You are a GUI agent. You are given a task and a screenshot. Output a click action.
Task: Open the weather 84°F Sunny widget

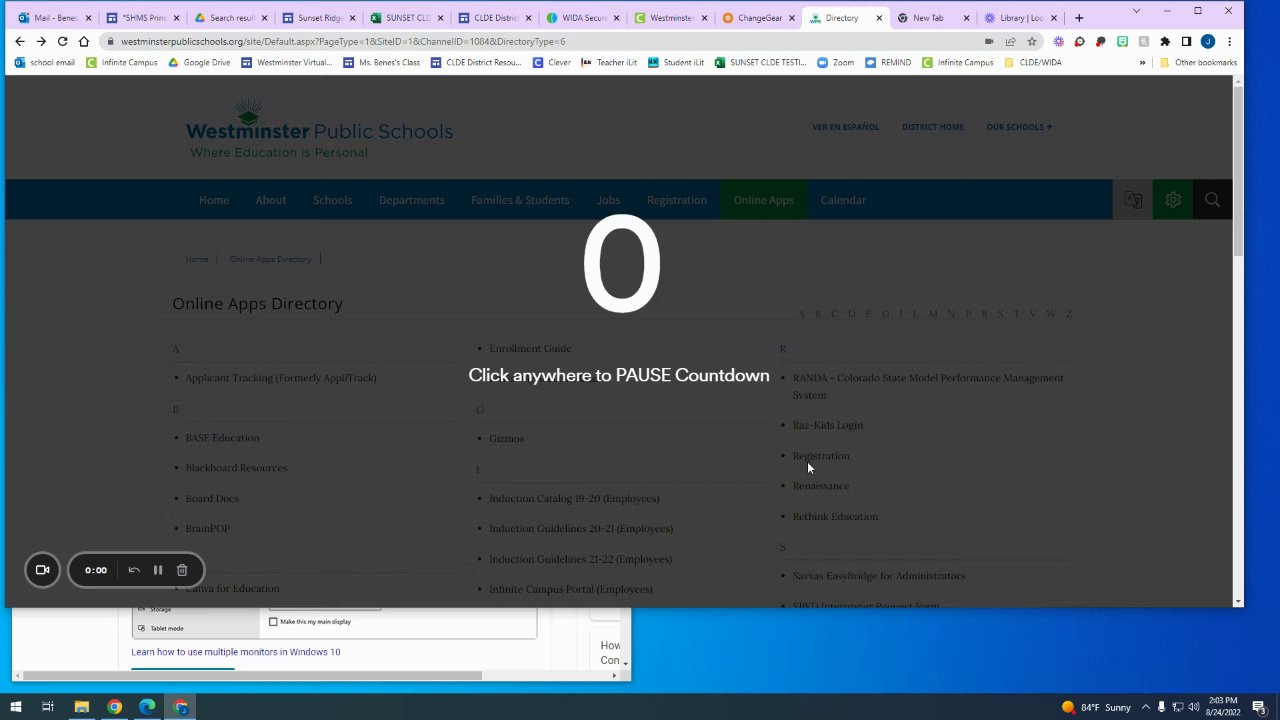[x=1096, y=707]
